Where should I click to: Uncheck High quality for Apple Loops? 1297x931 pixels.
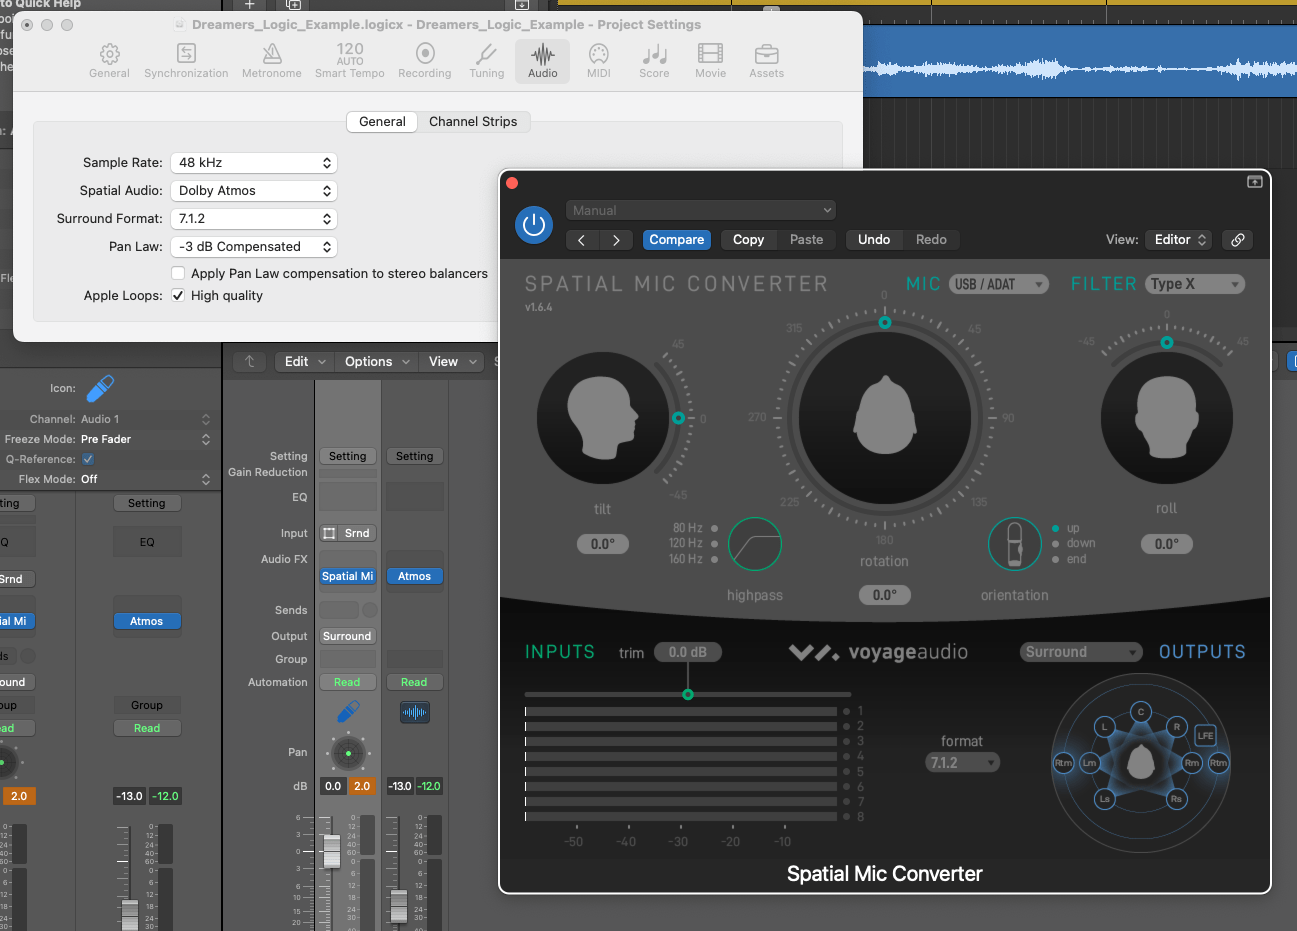tap(178, 295)
